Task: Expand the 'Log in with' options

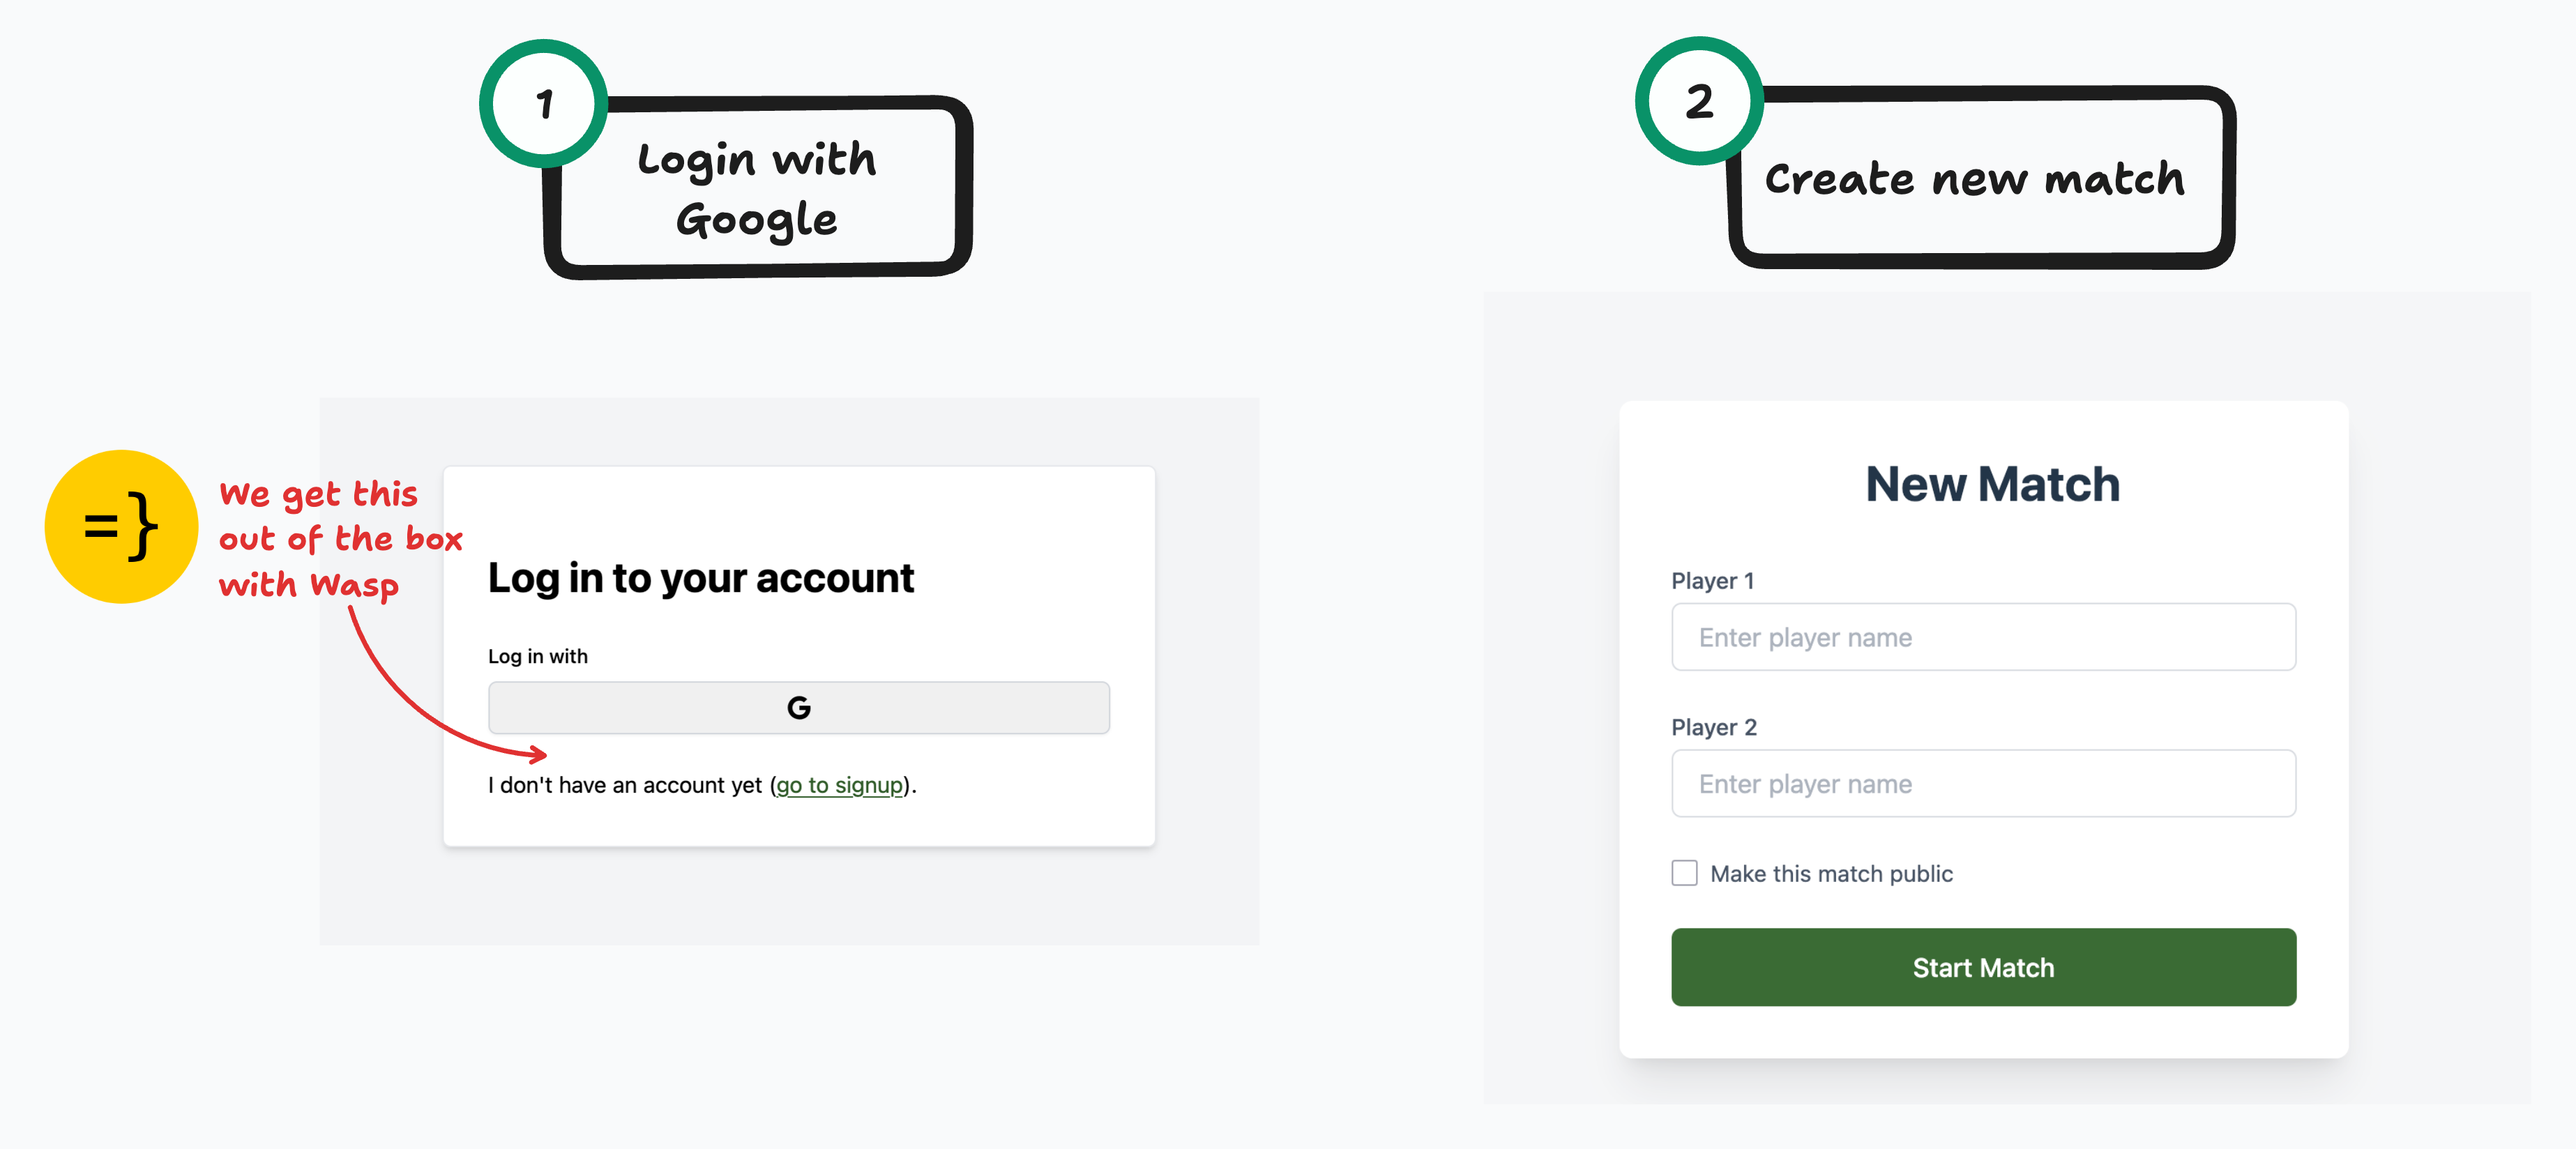Action: pyautogui.click(x=537, y=656)
